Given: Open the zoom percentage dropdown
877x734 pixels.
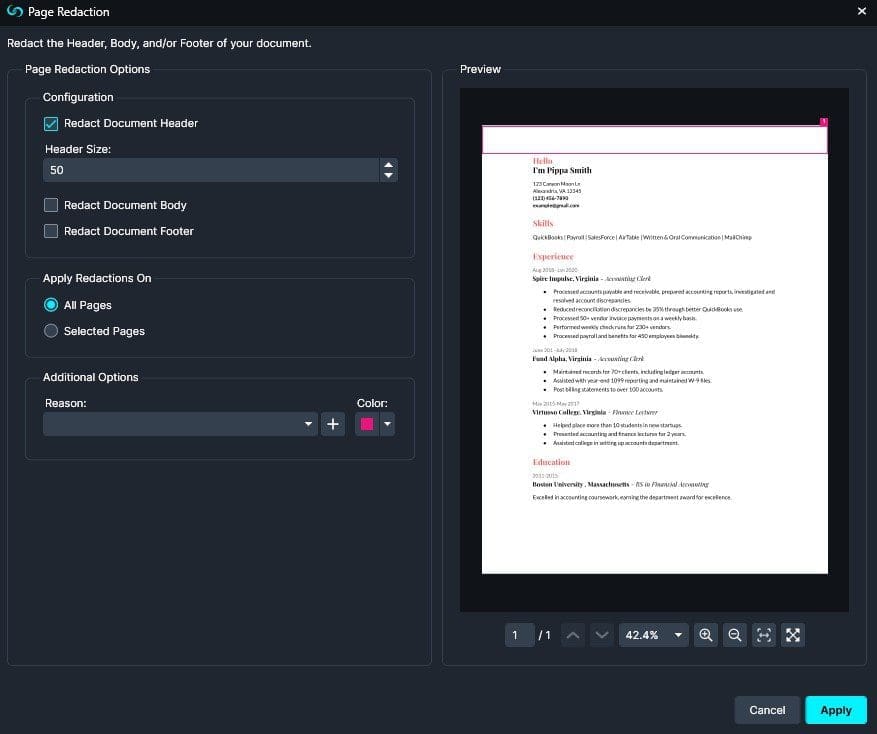Looking at the screenshot, I should [678, 635].
